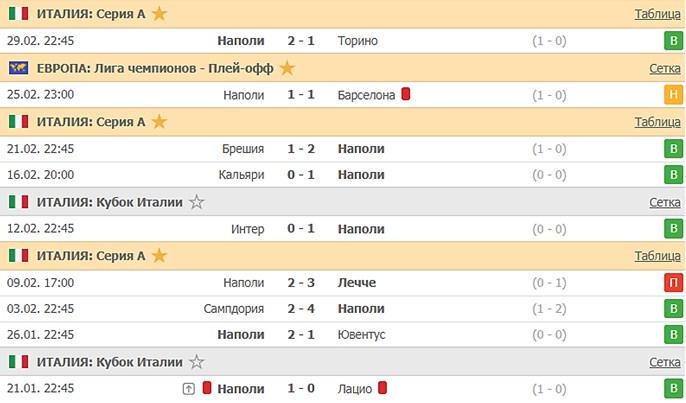
Task: Open the Таблица link in the top Серия А header
Action: pos(657,14)
